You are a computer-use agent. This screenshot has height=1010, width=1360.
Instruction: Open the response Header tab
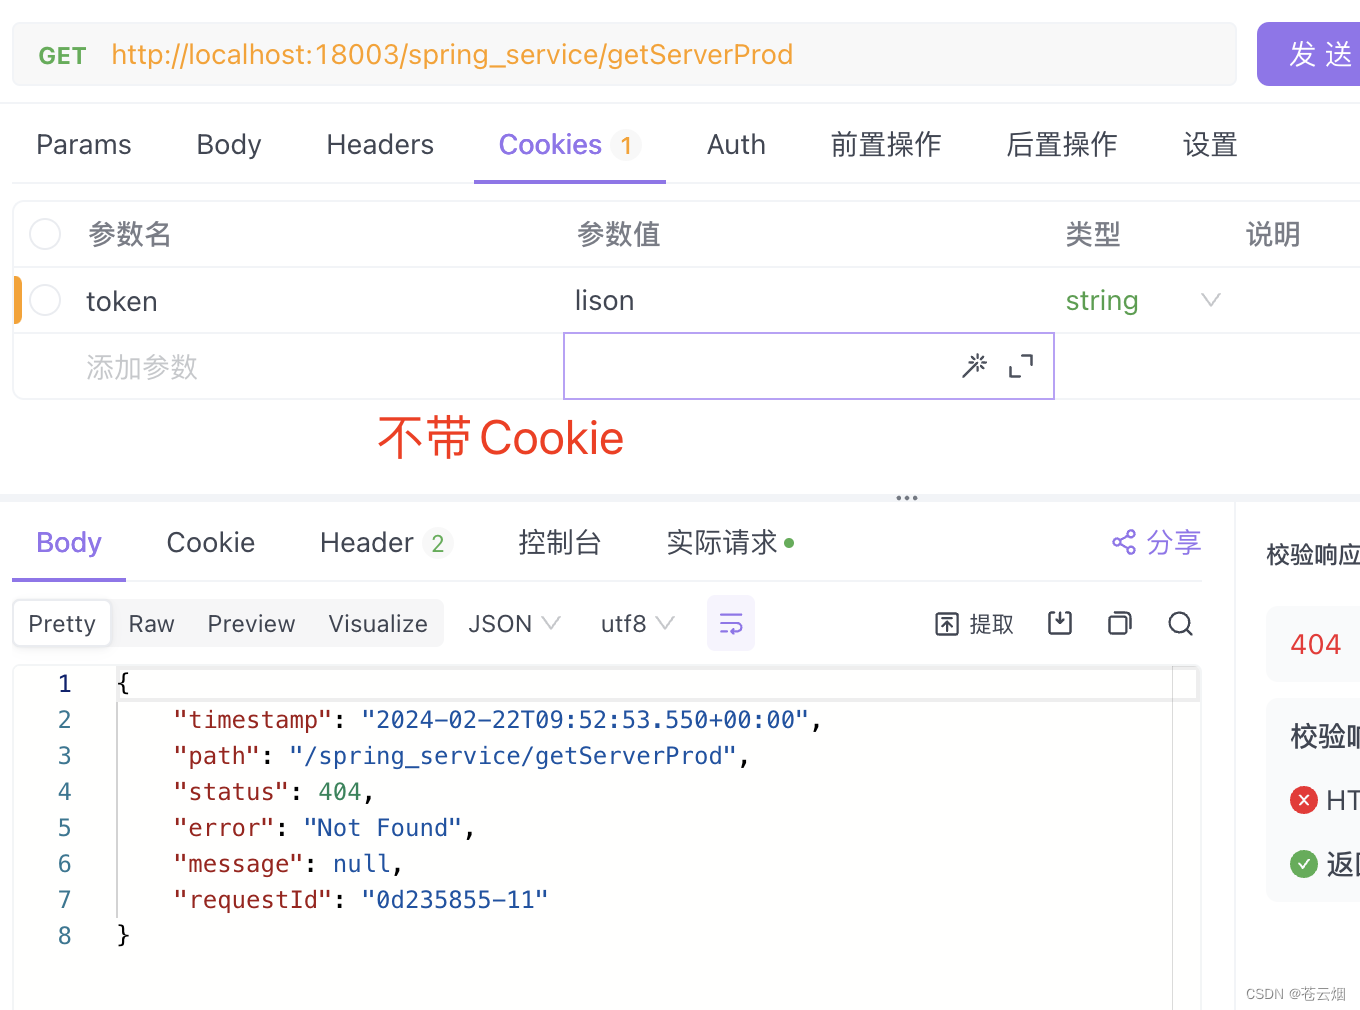[386, 543]
